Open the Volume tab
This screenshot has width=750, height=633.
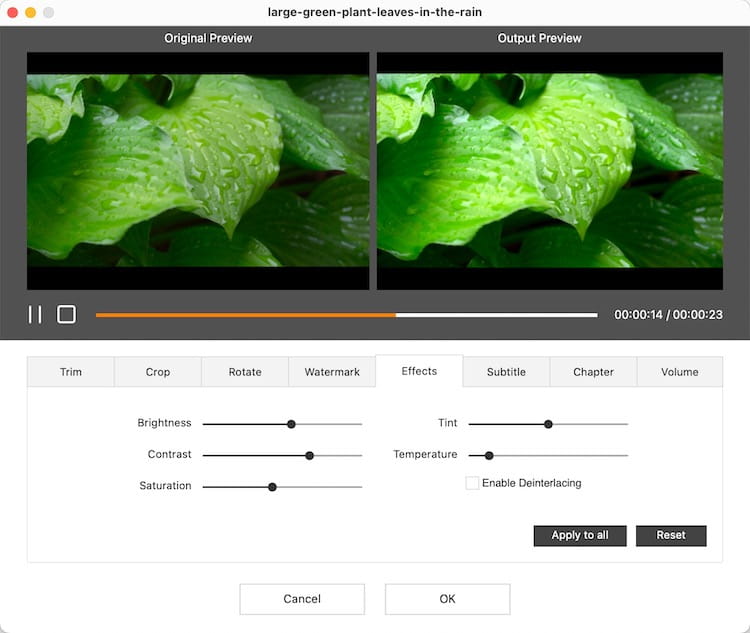coord(680,372)
